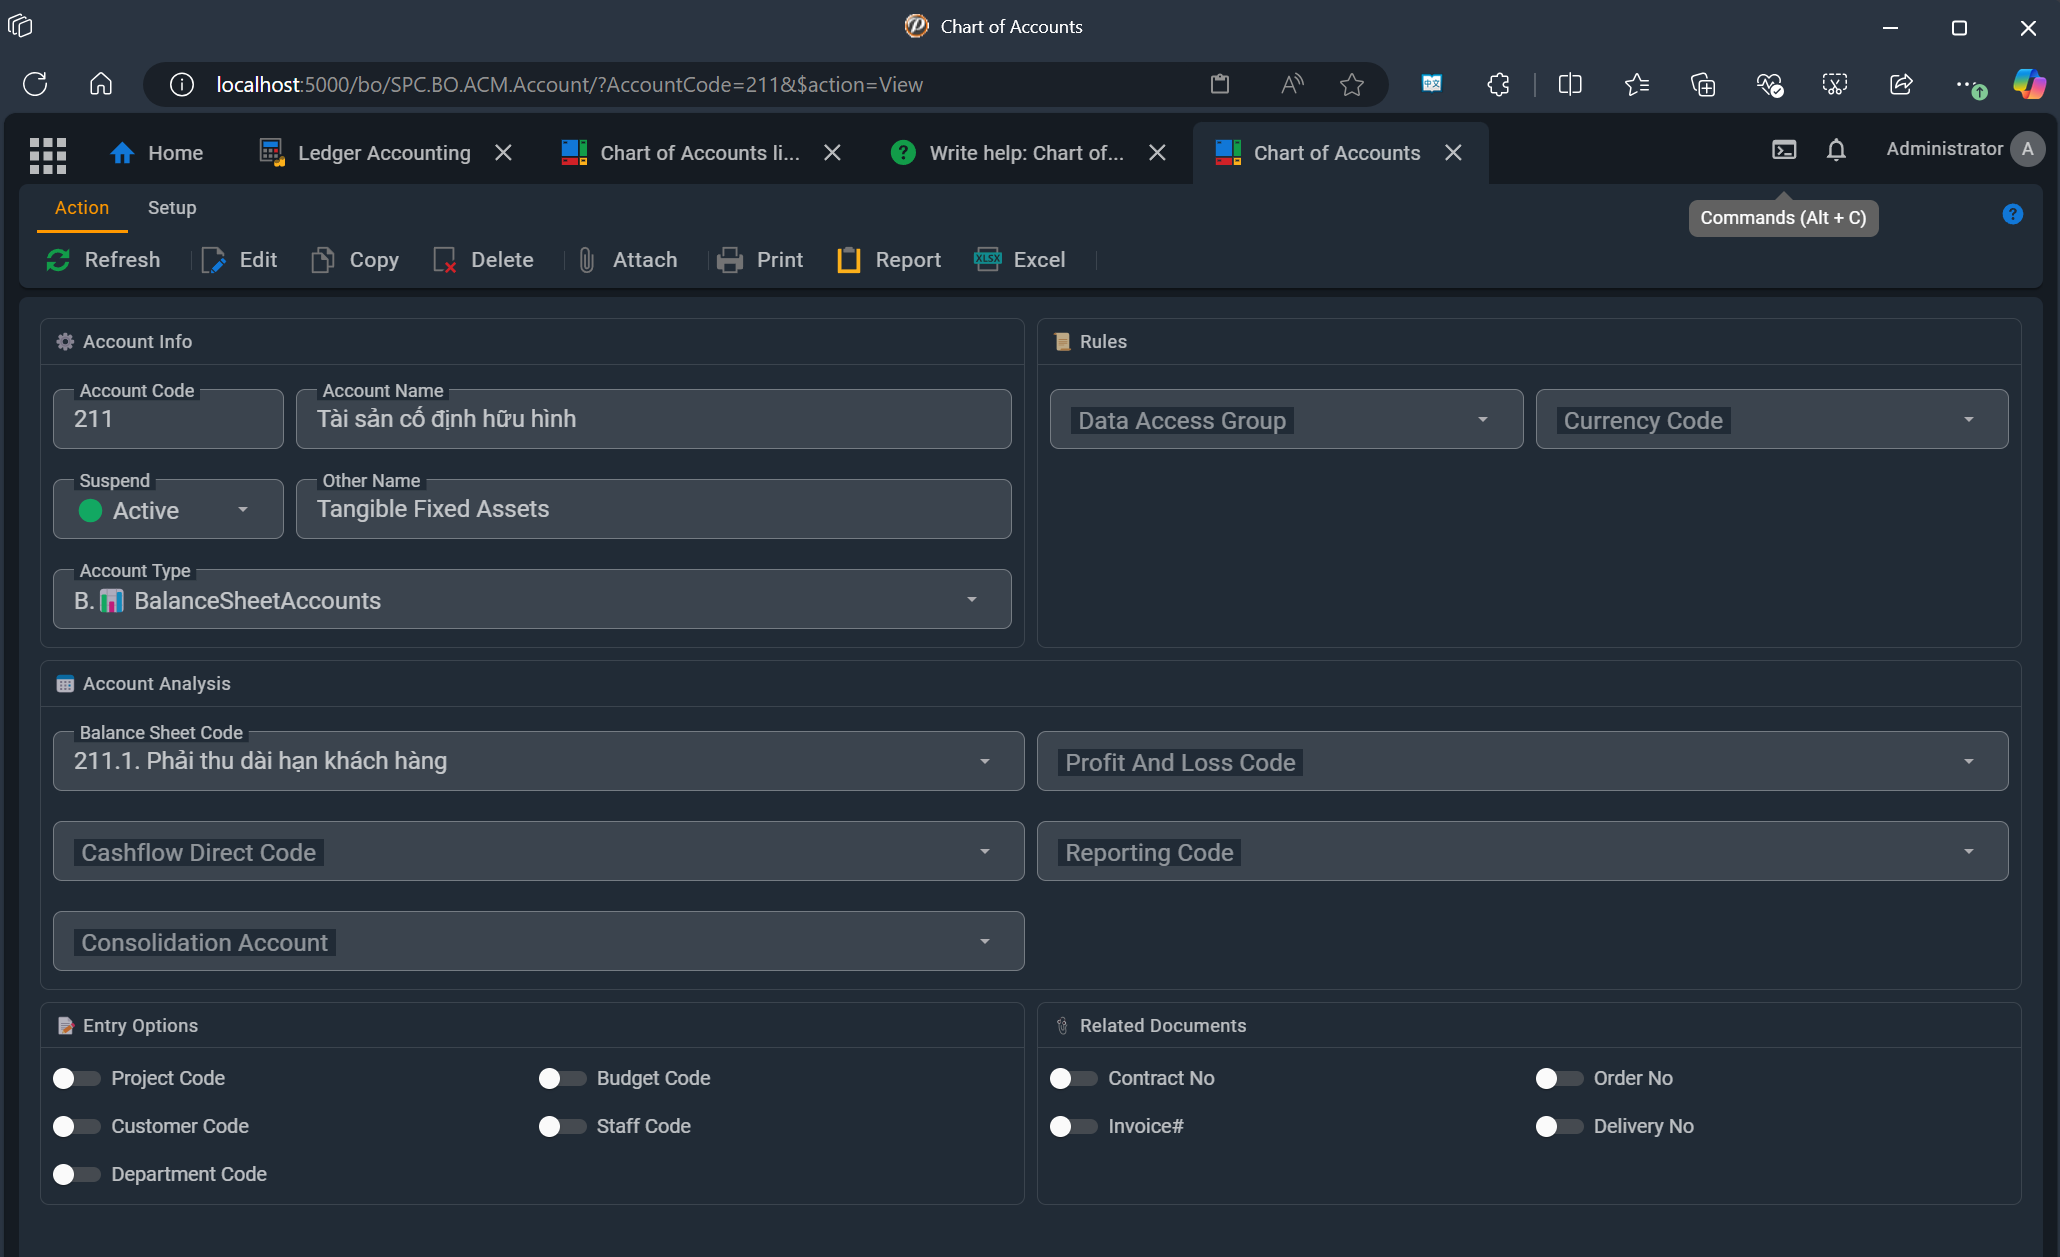This screenshot has width=2060, height=1257.
Task: Enable the Customer Code toggle
Action: coord(77,1126)
